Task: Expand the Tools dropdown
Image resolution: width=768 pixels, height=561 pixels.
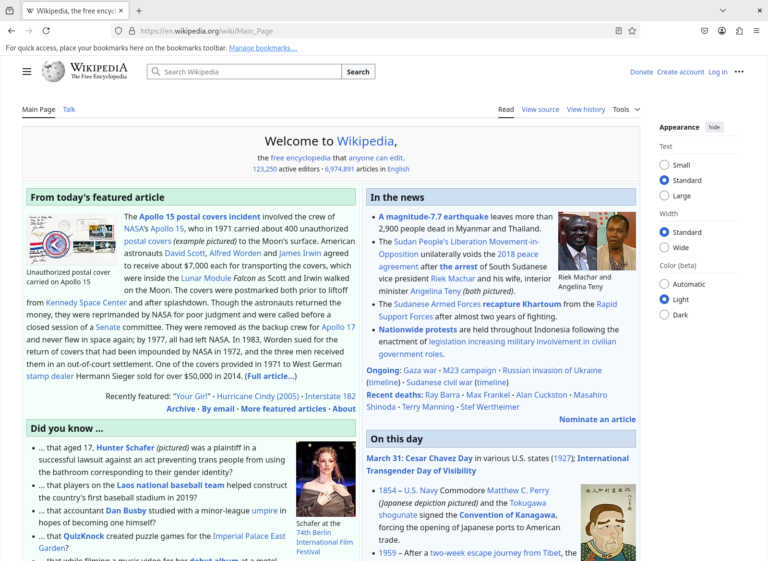Action: point(626,109)
